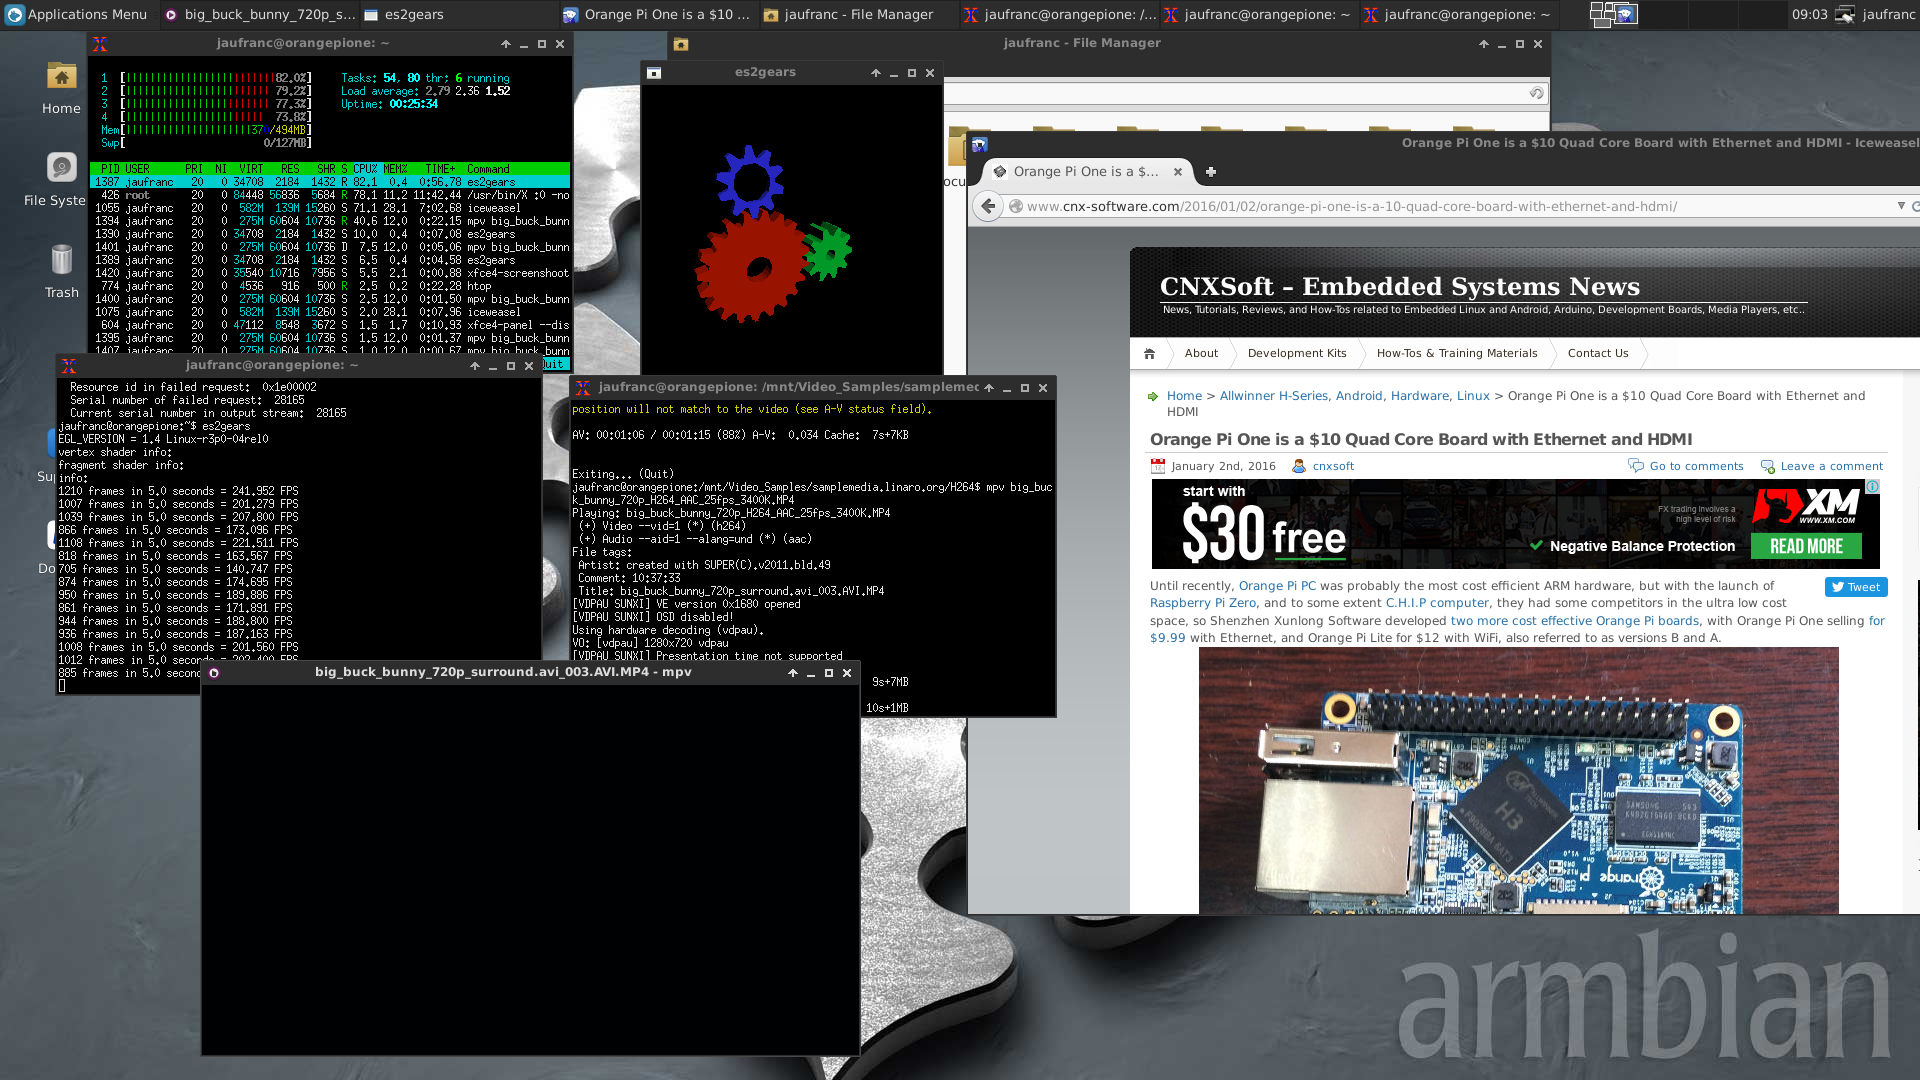The height and width of the screenshot is (1080, 1920).
Task: Open 'two more cost effective Orange Pi boards' link
Action: click(1575, 621)
